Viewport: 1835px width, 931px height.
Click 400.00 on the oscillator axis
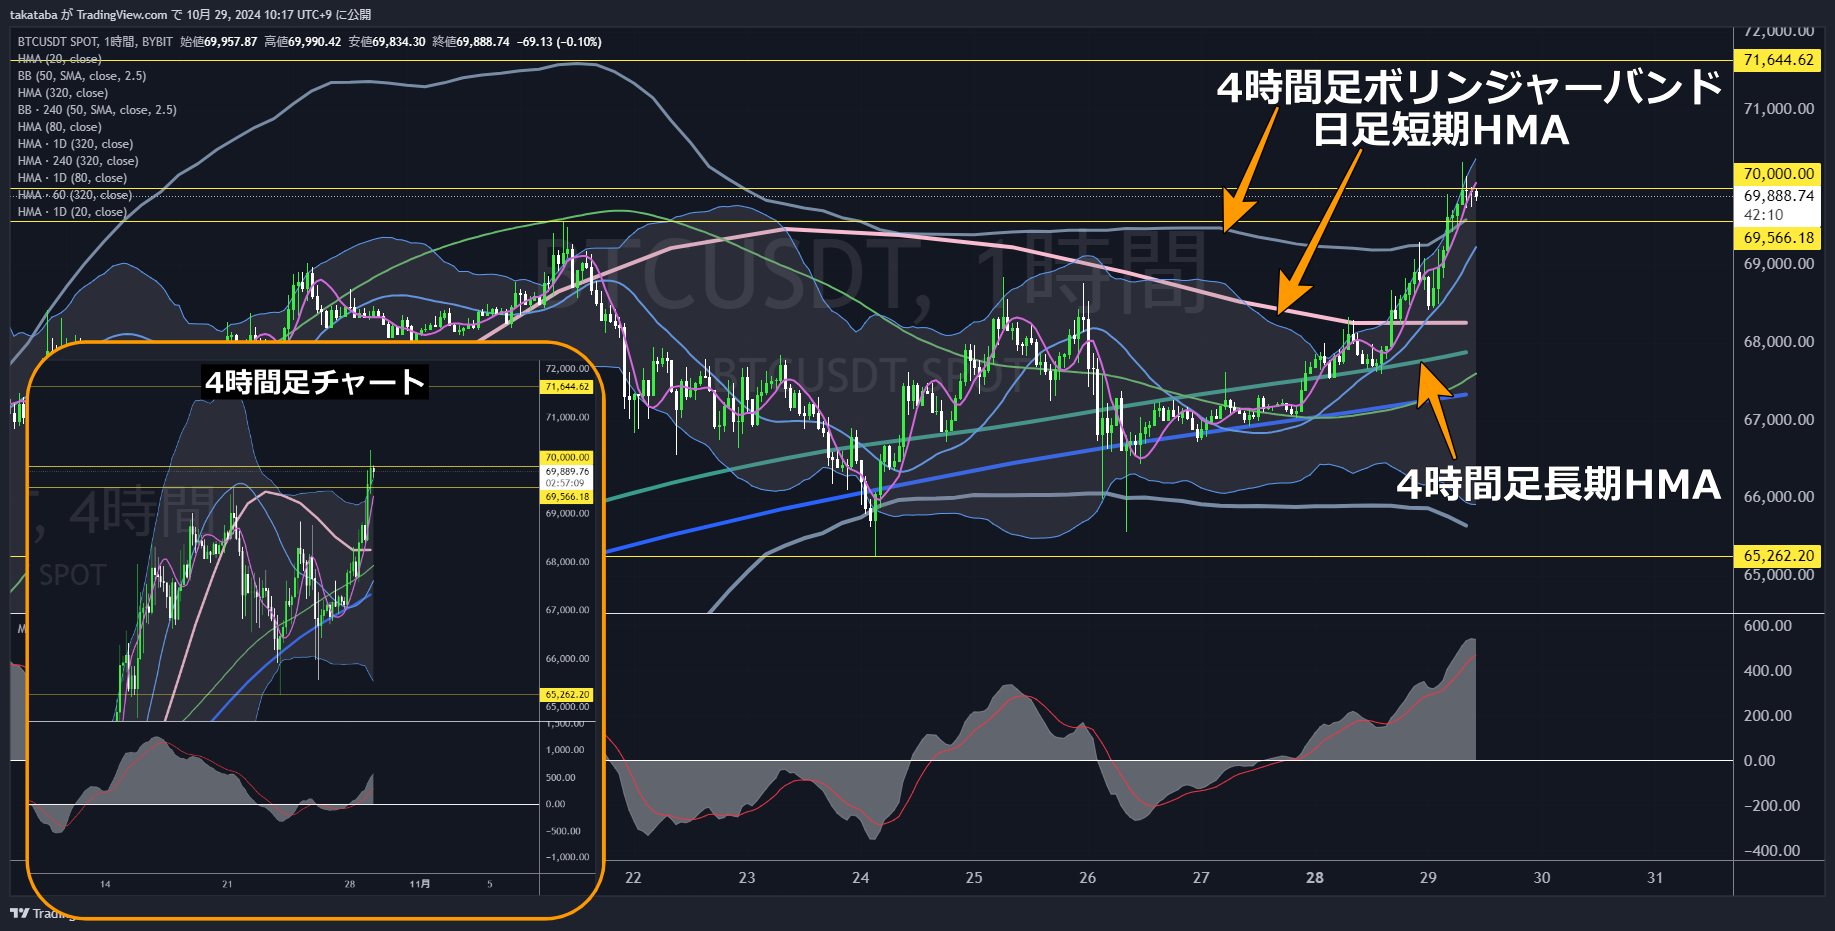(1767, 671)
